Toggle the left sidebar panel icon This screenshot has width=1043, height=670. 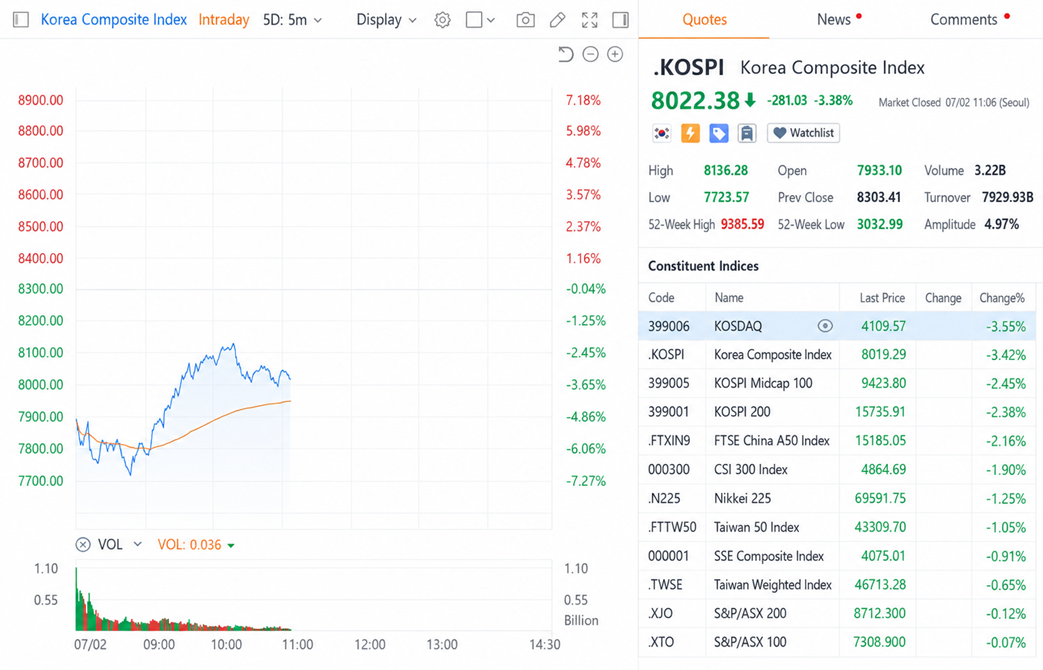pyautogui.click(x=21, y=20)
